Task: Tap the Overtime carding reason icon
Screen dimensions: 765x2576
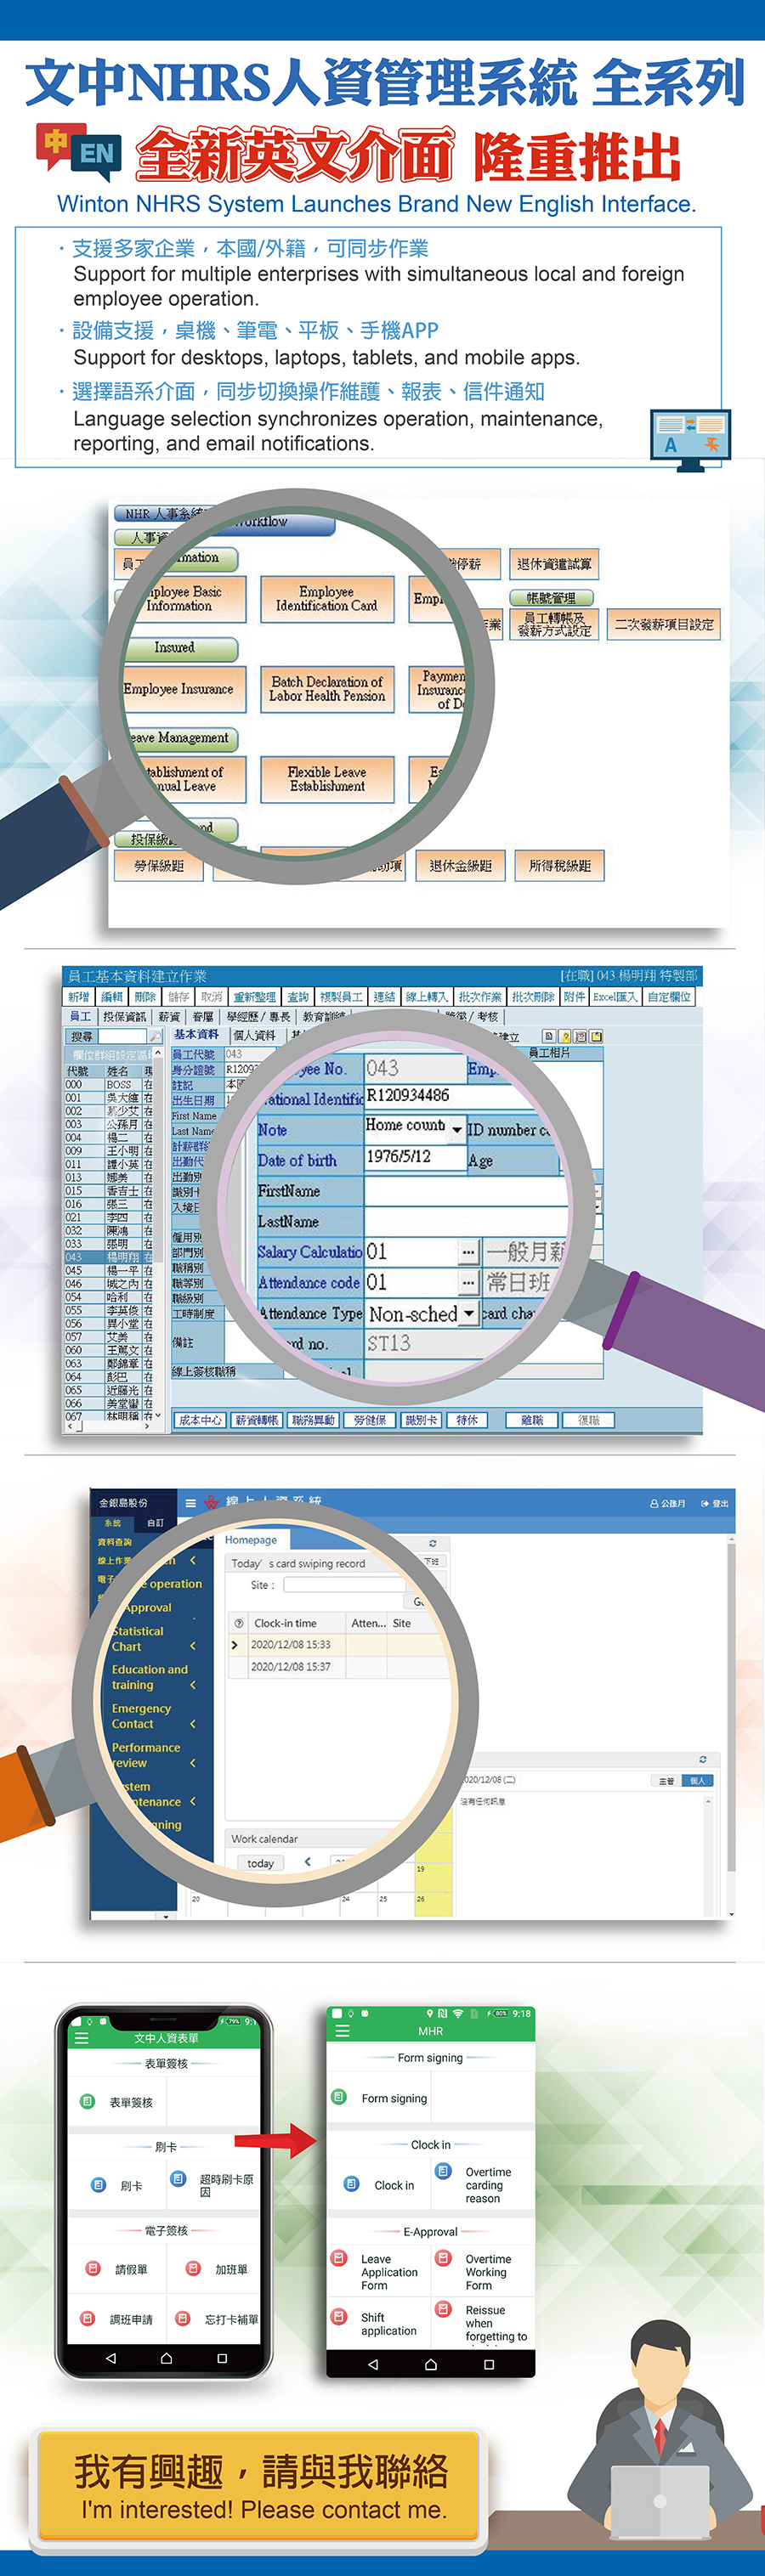Action: (443, 2170)
